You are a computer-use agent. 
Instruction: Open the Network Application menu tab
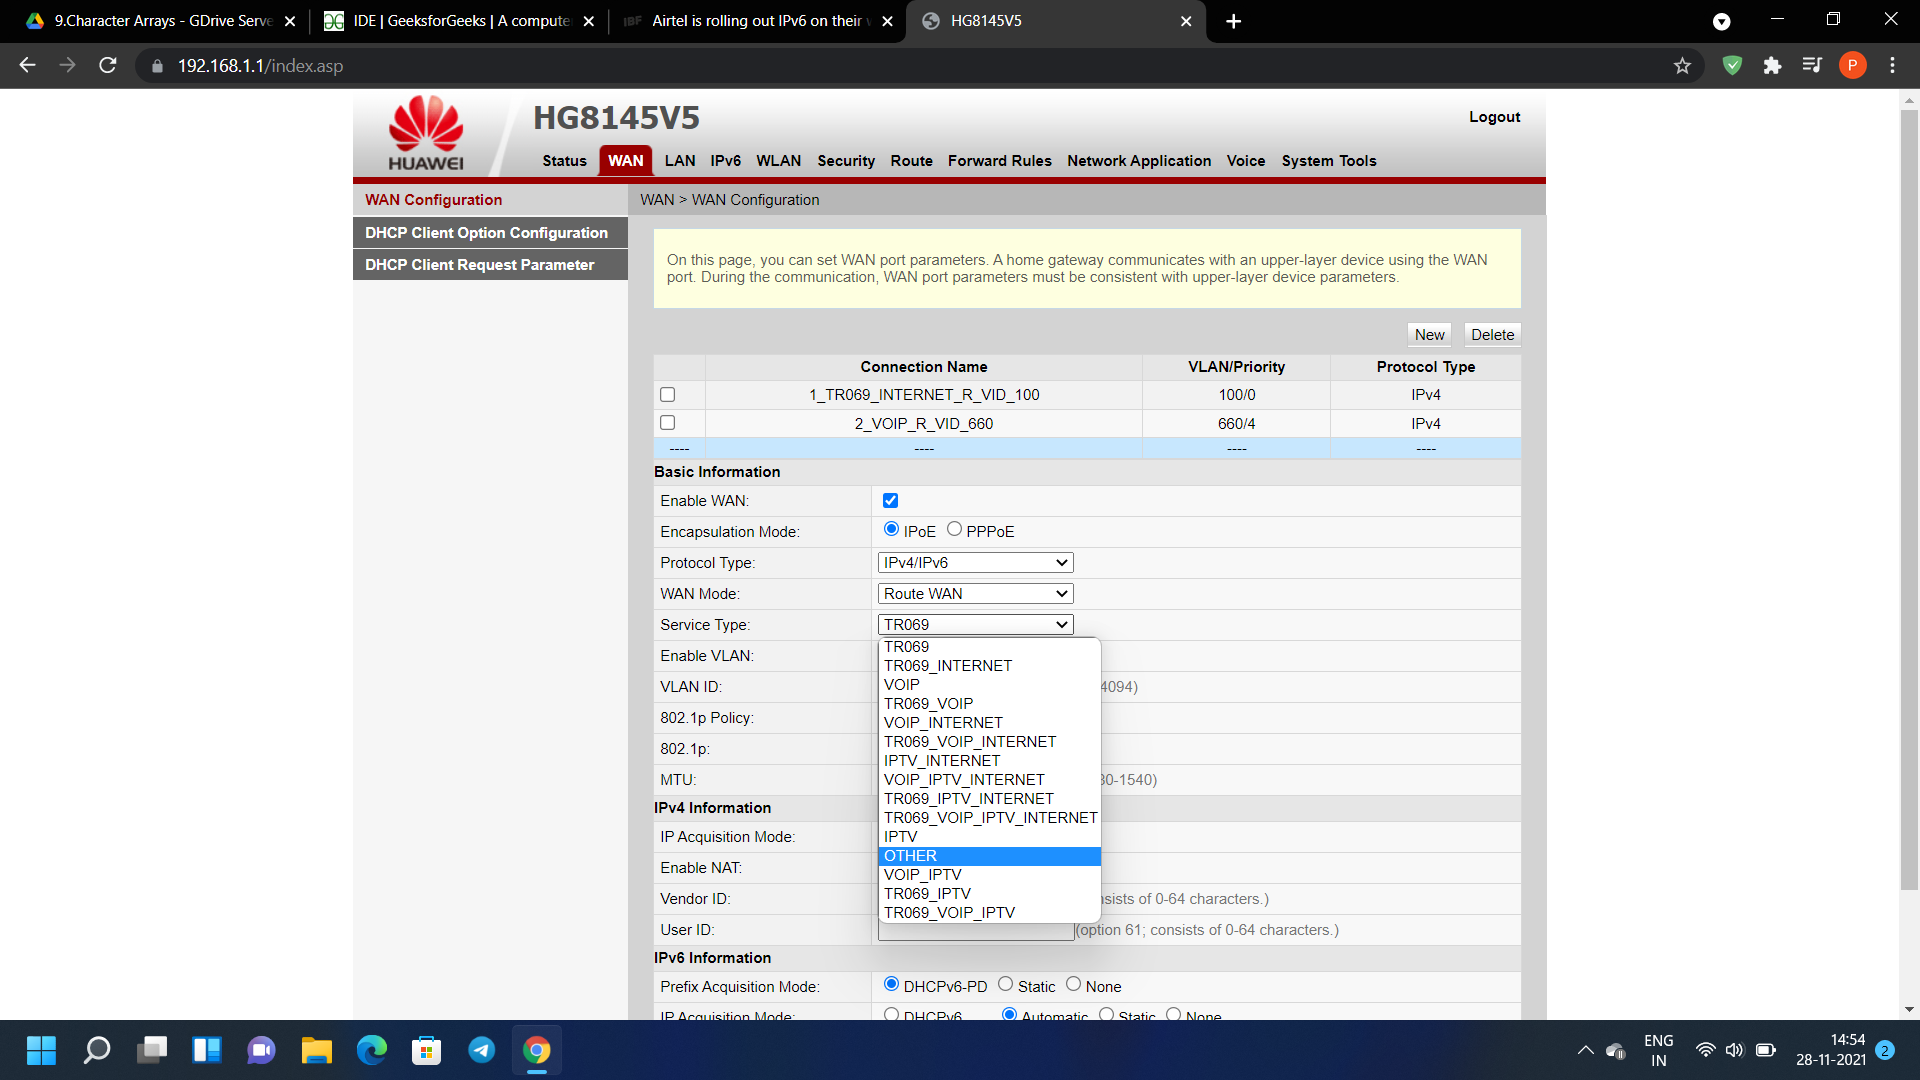tap(1139, 161)
